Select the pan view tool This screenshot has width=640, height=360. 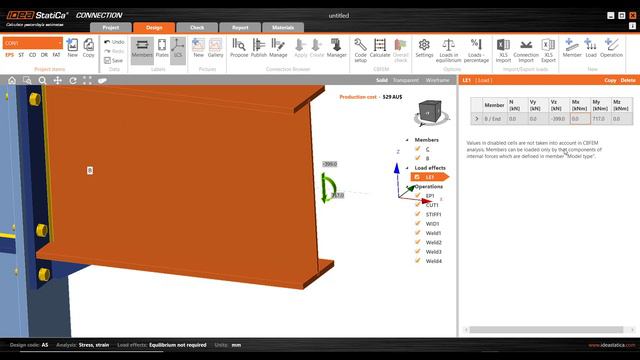[58, 80]
